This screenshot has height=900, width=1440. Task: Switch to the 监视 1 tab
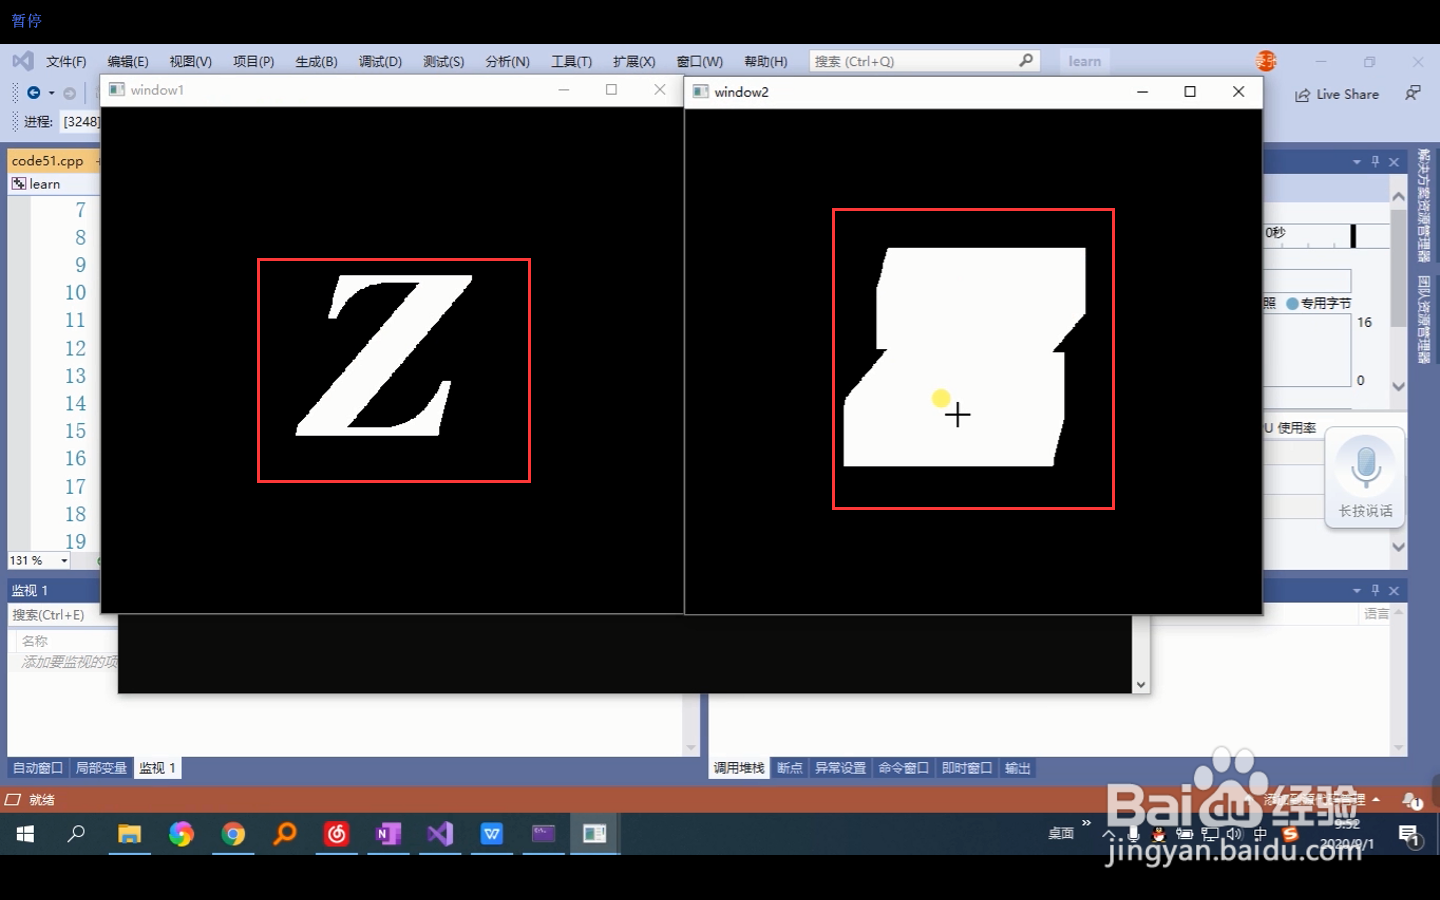click(158, 768)
